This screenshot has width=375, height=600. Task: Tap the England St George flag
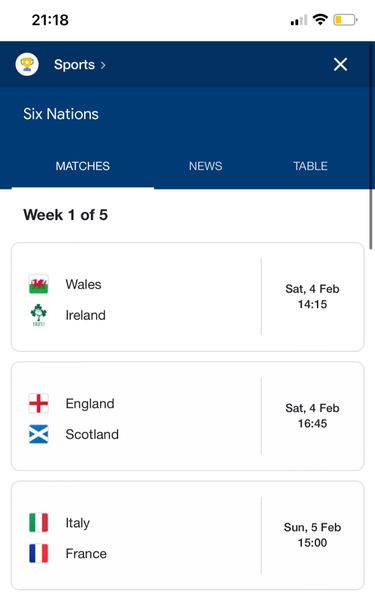(x=39, y=403)
